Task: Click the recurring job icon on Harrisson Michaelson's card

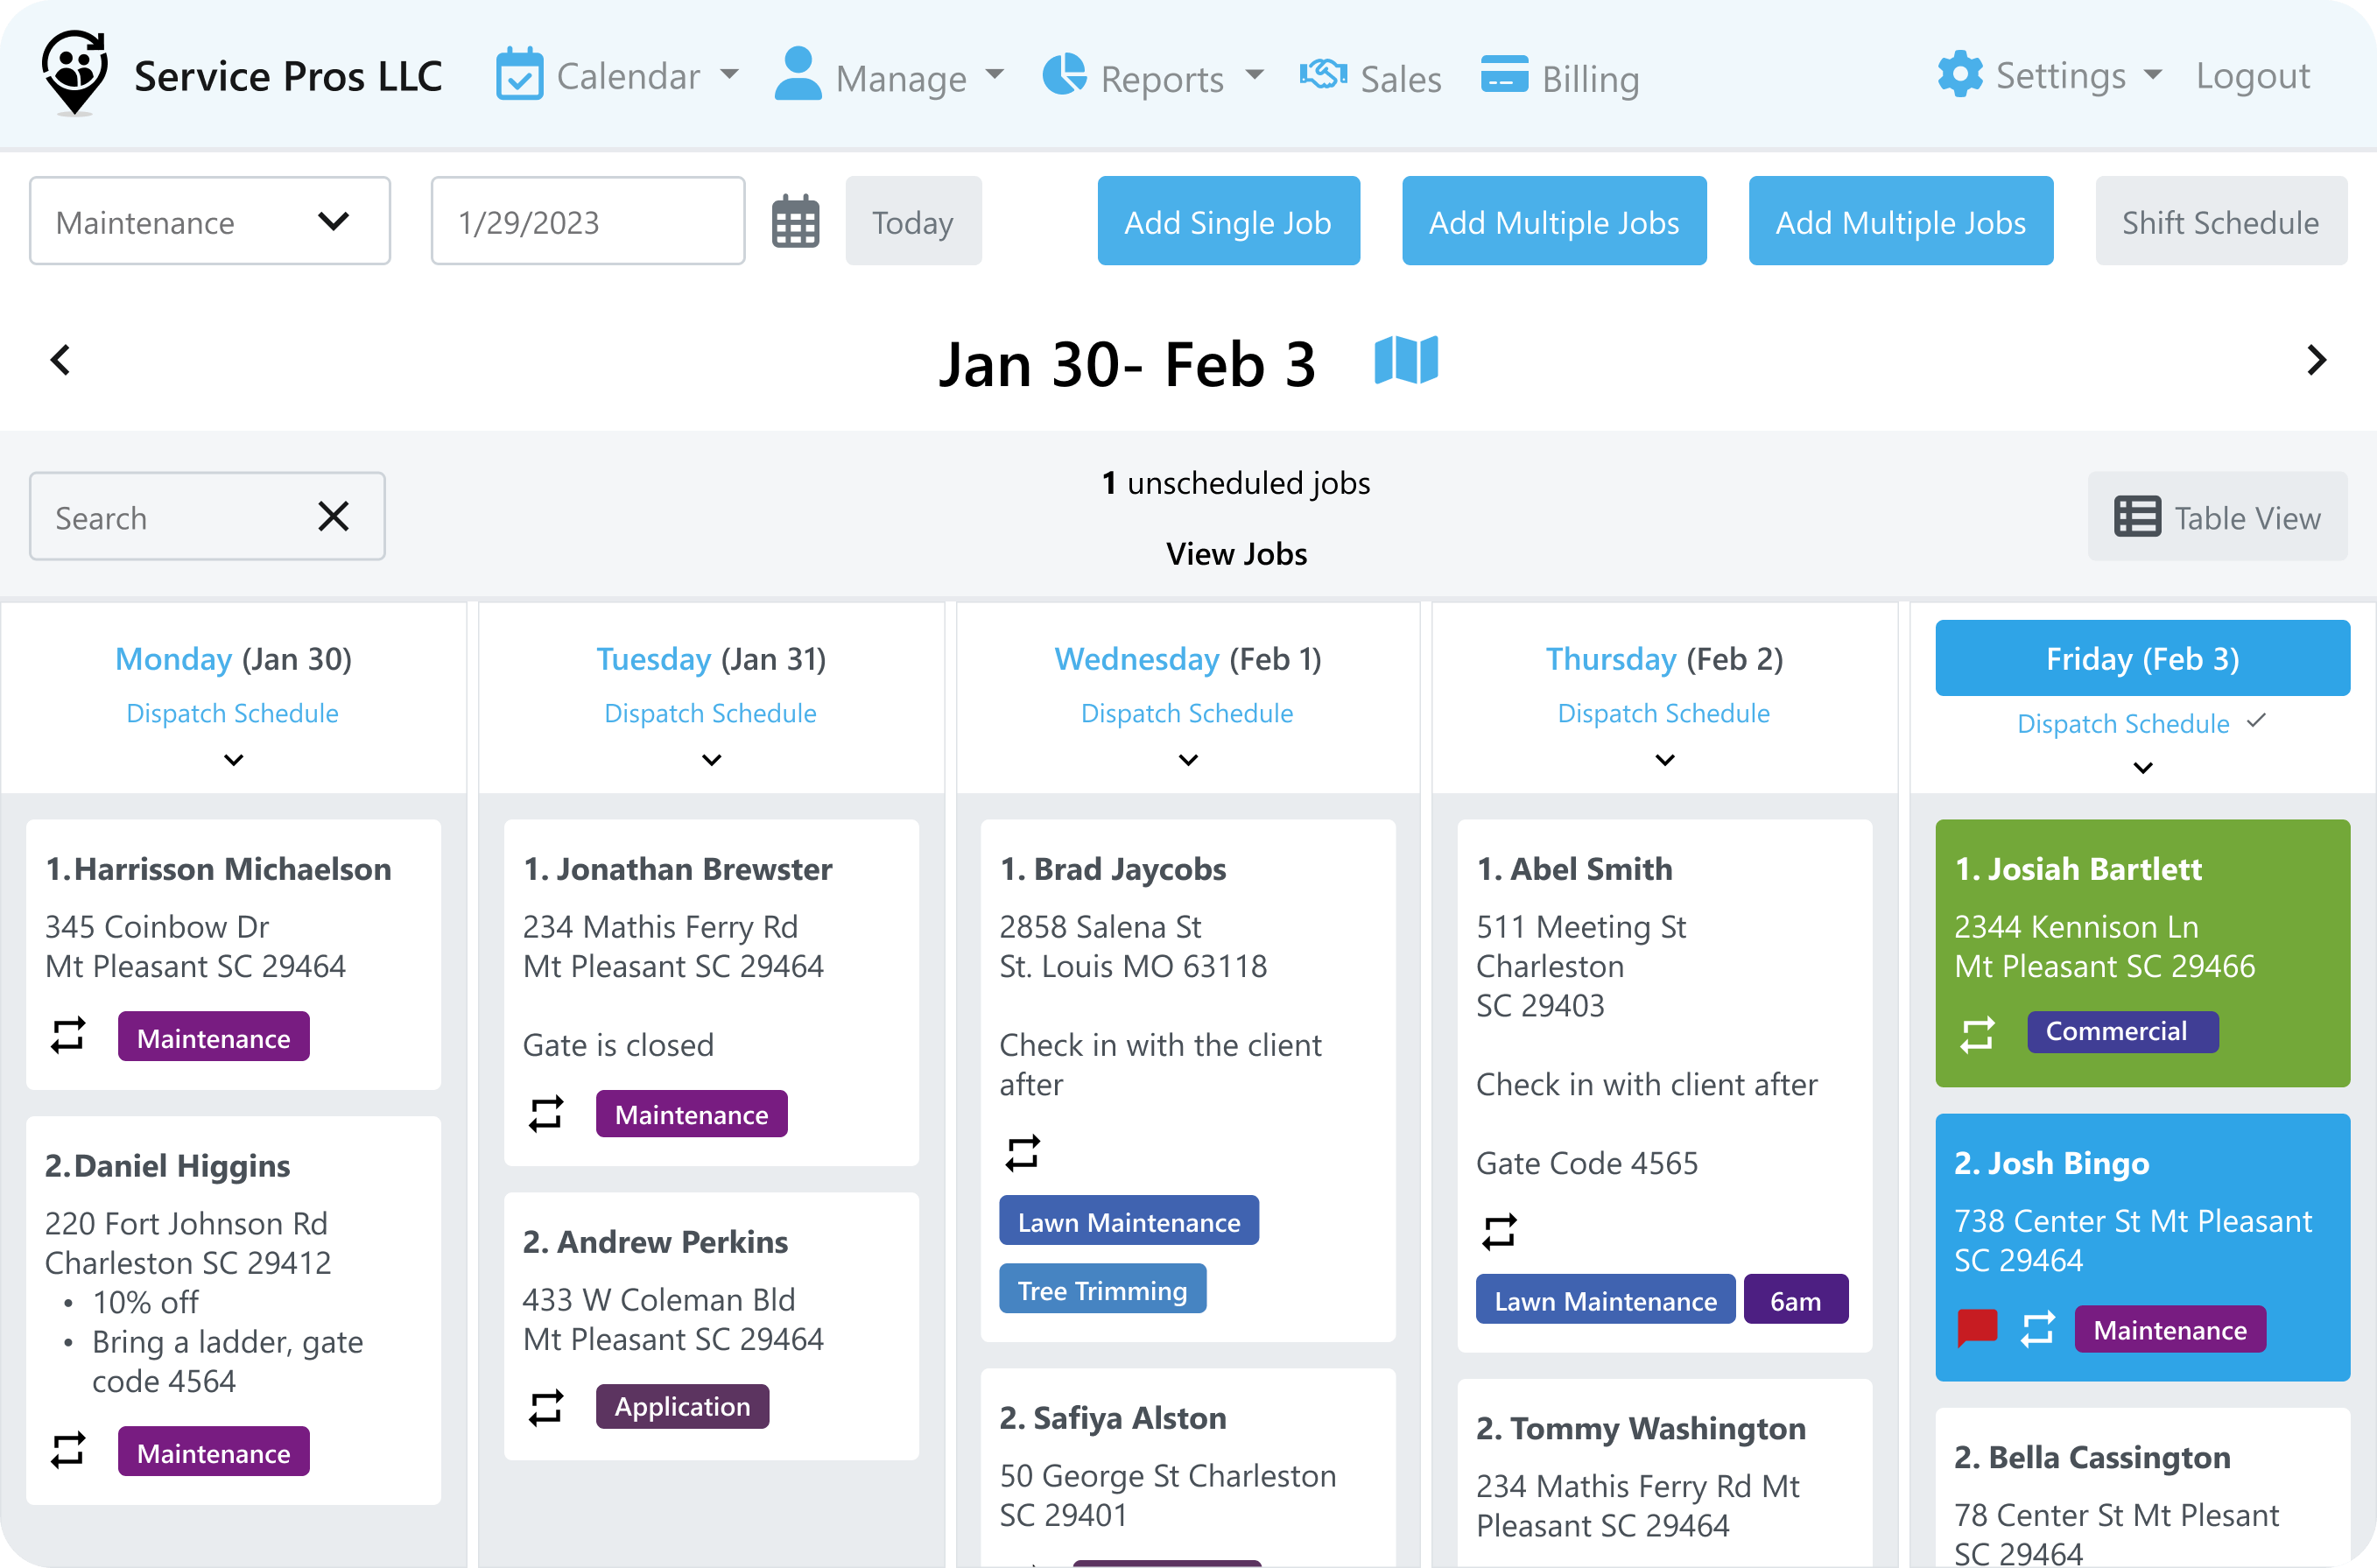Action: pos(67,1036)
